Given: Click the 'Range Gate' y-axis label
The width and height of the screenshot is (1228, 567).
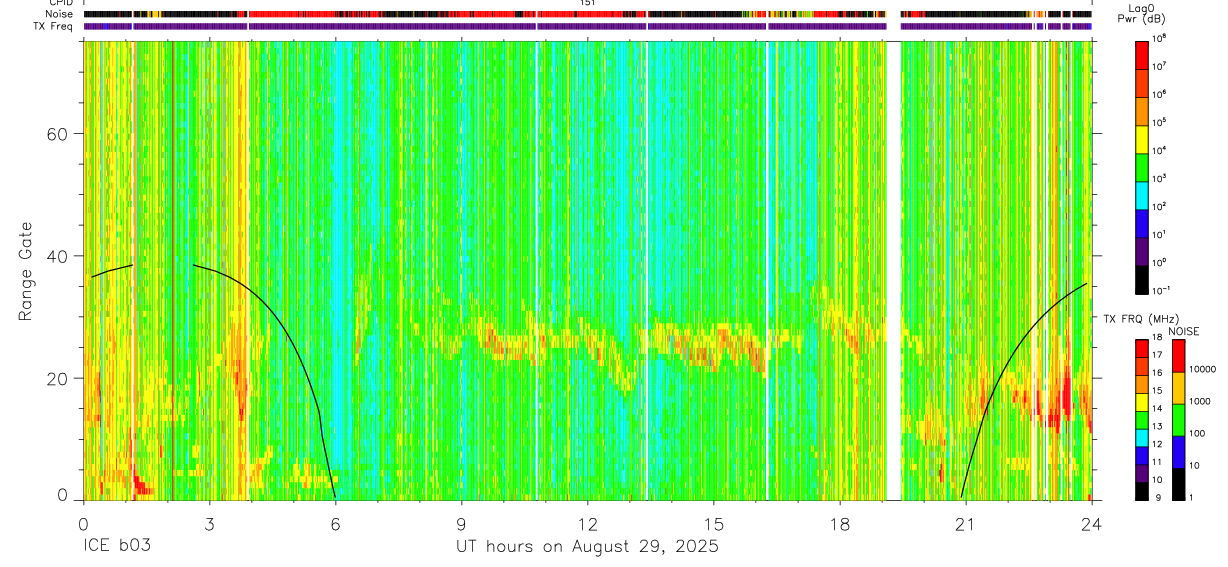Looking at the screenshot, I should point(26,270).
